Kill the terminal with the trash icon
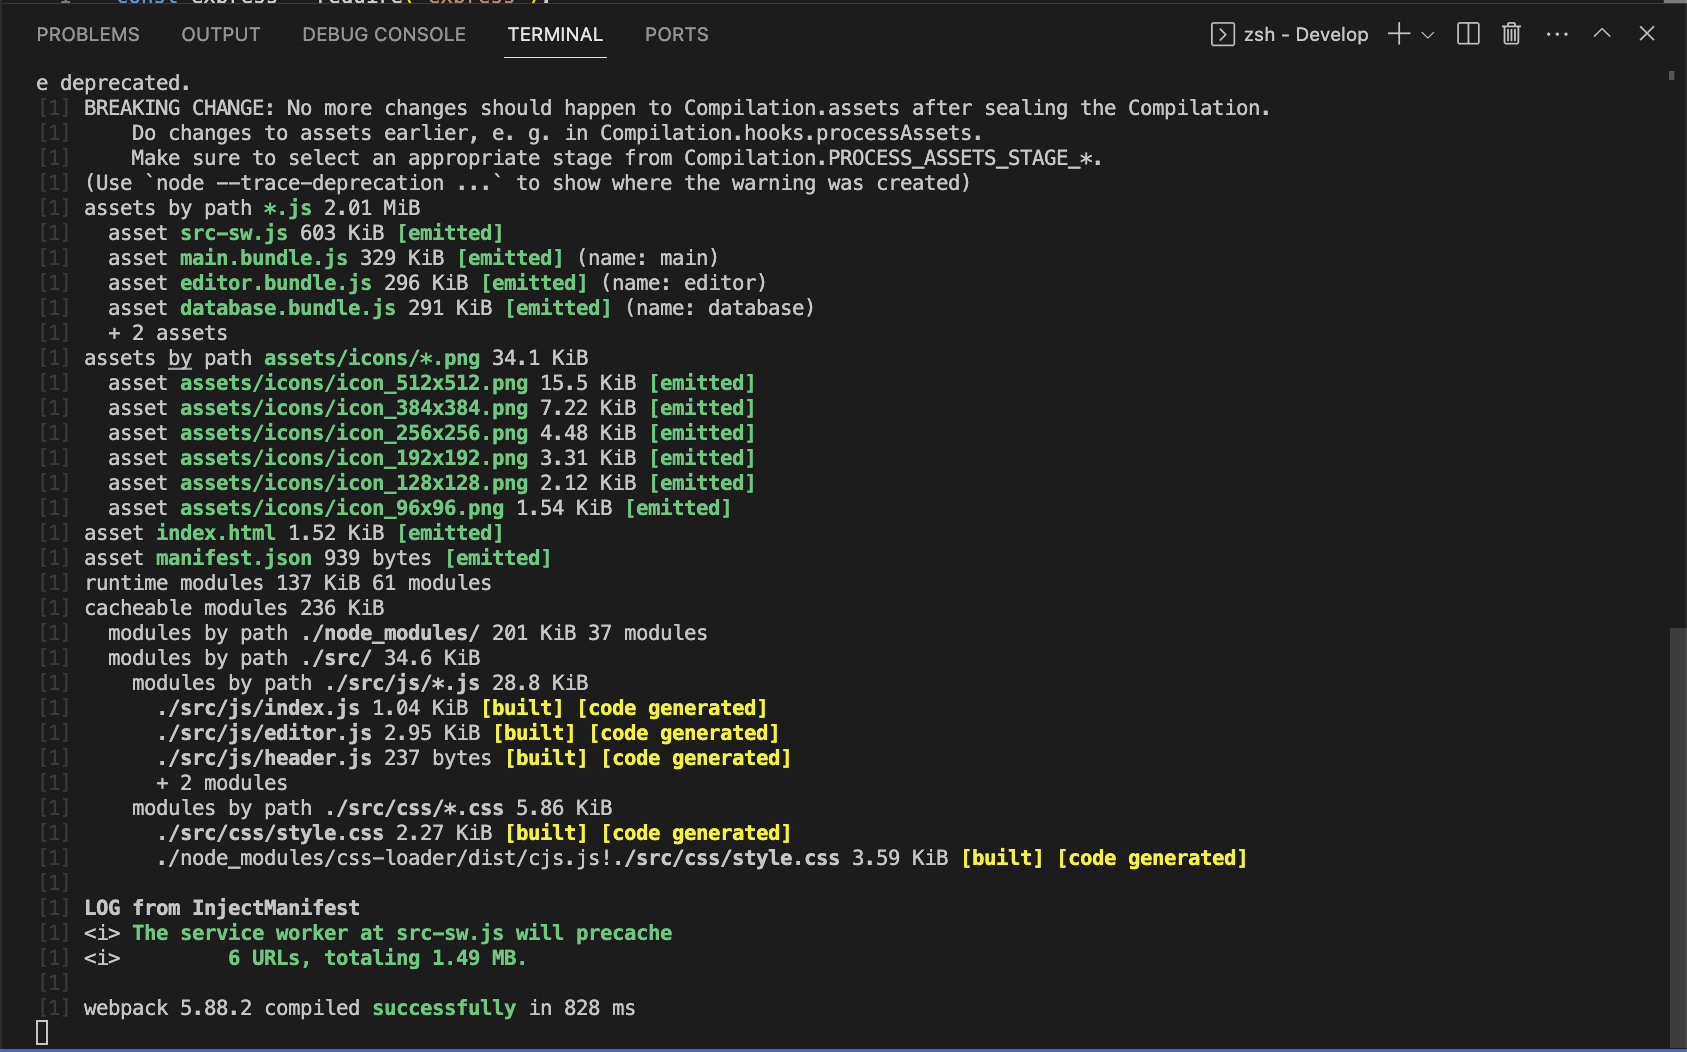The height and width of the screenshot is (1052, 1687). (x=1510, y=33)
